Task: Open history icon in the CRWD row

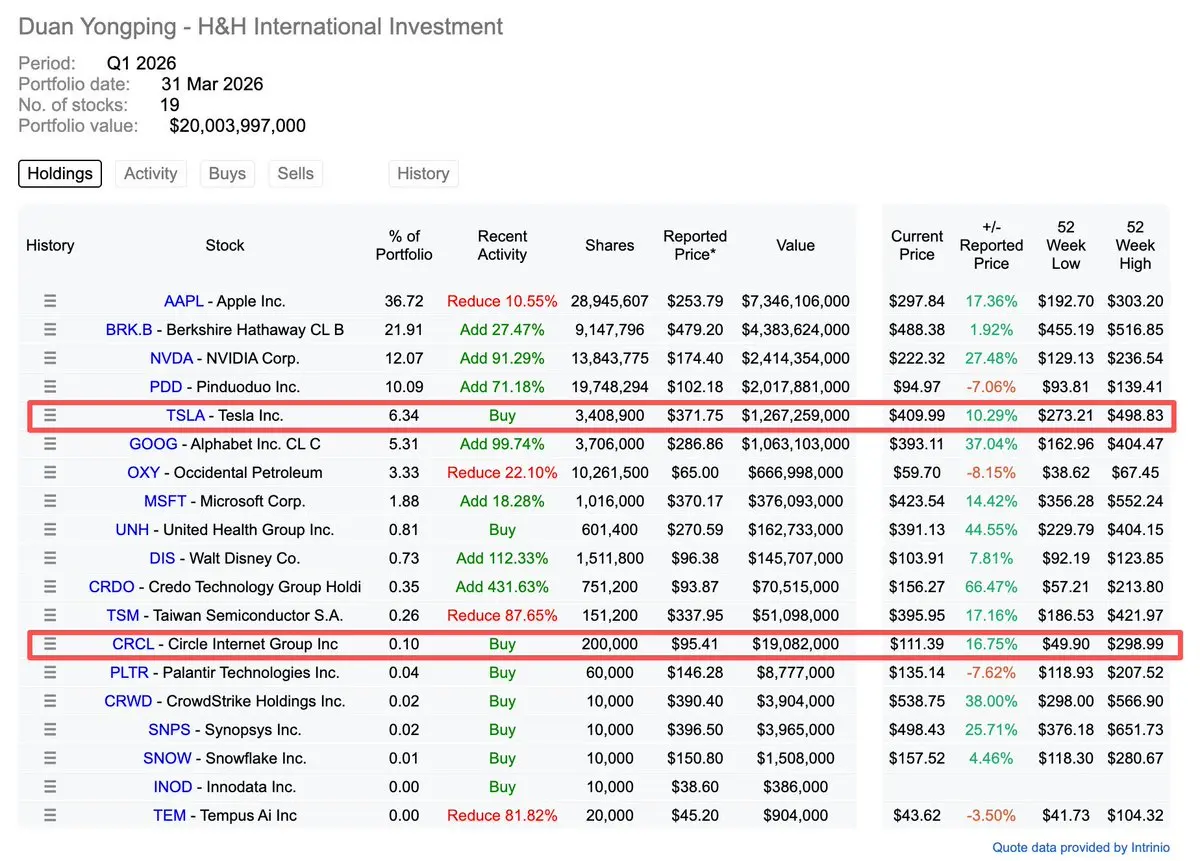Action: tap(50, 701)
